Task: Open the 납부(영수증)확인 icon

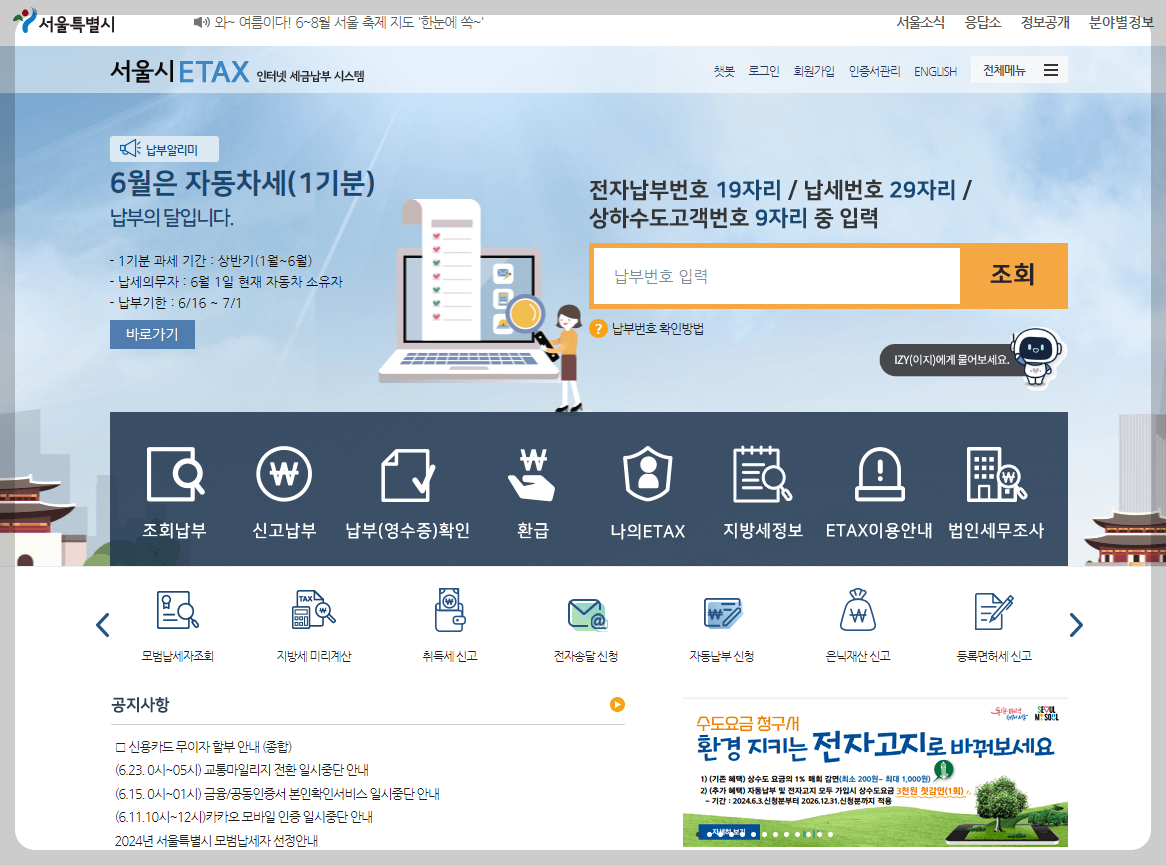Action: 408,475
